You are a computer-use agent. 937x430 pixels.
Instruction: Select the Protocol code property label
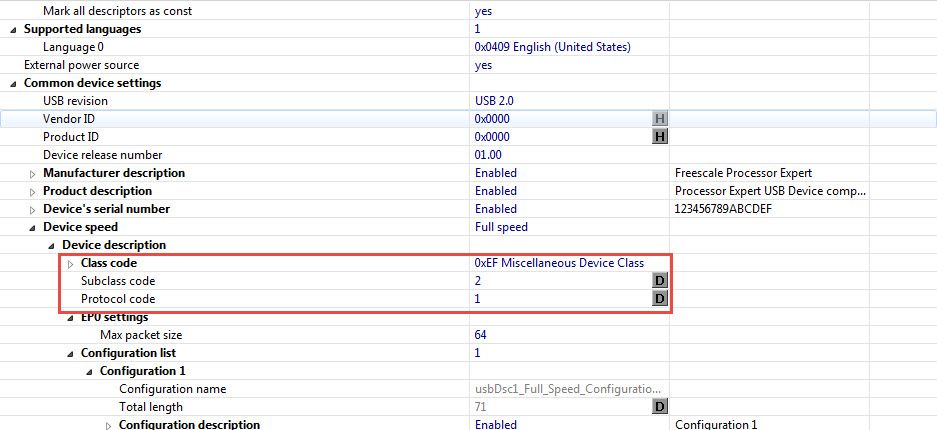118,299
